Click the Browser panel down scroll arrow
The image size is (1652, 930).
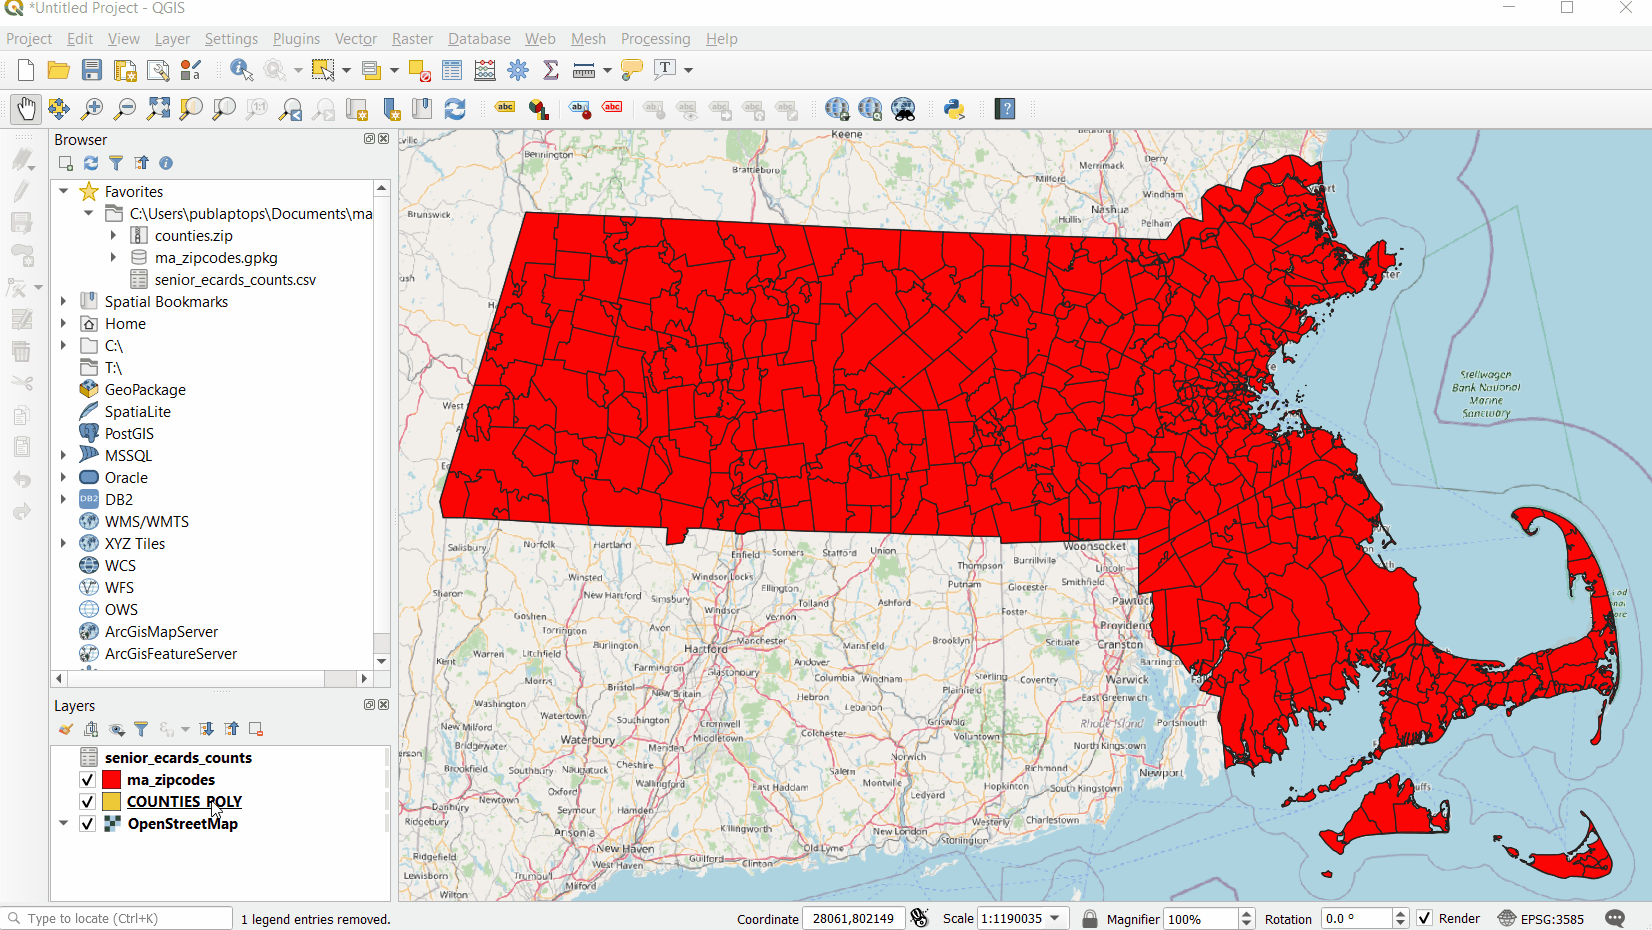381,661
